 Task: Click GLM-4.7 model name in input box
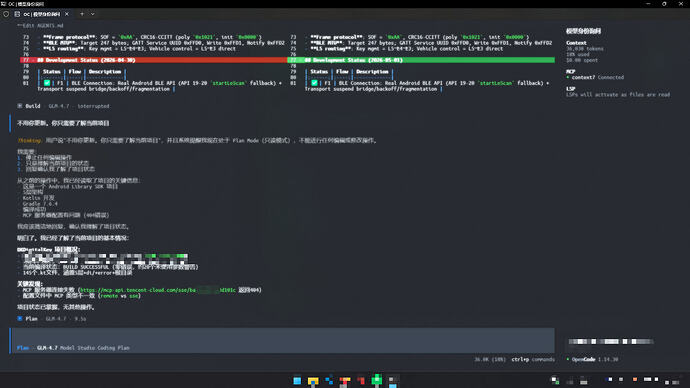pyautogui.click(x=47, y=348)
